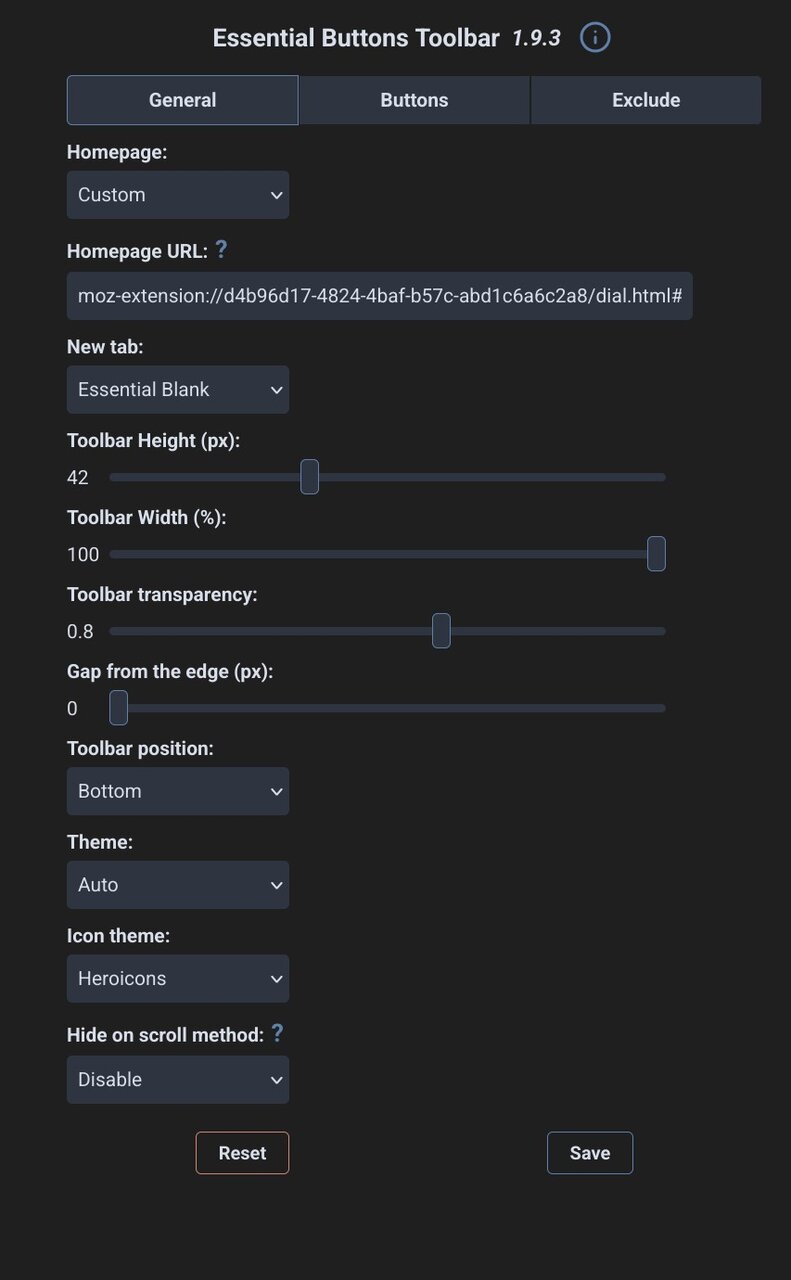Expand the New tab dropdown
791x1280 pixels.
pyautogui.click(x=178, y=390)
